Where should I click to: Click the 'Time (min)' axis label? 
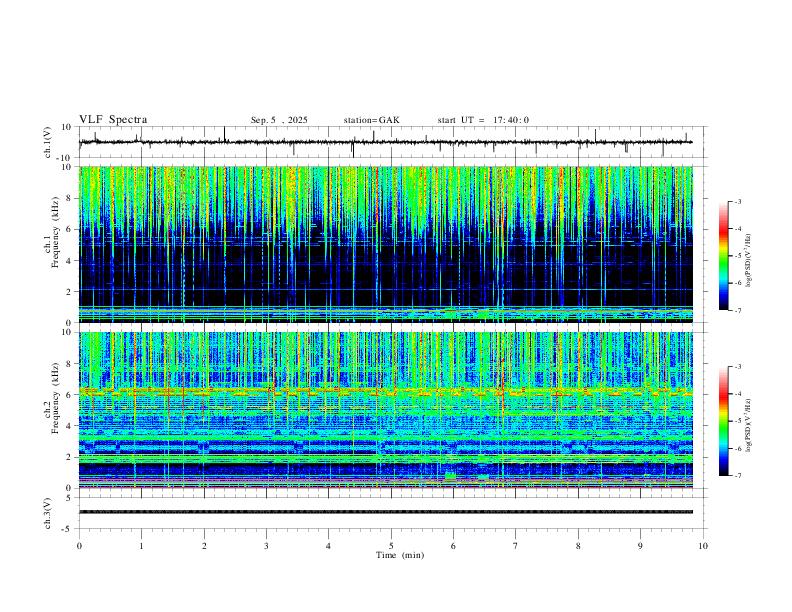pyautogui.click(x=400, y=555)
